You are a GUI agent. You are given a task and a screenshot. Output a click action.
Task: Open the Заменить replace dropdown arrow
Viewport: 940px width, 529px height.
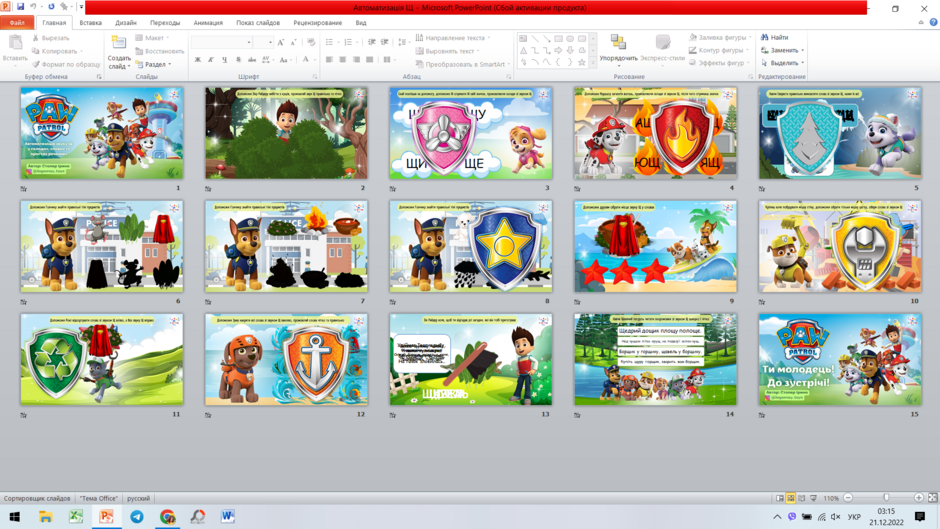(803, 50)
